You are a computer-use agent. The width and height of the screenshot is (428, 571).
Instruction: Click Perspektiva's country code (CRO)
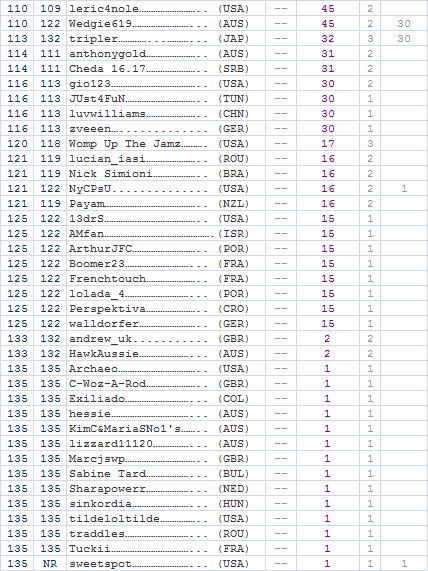[233, 308]
